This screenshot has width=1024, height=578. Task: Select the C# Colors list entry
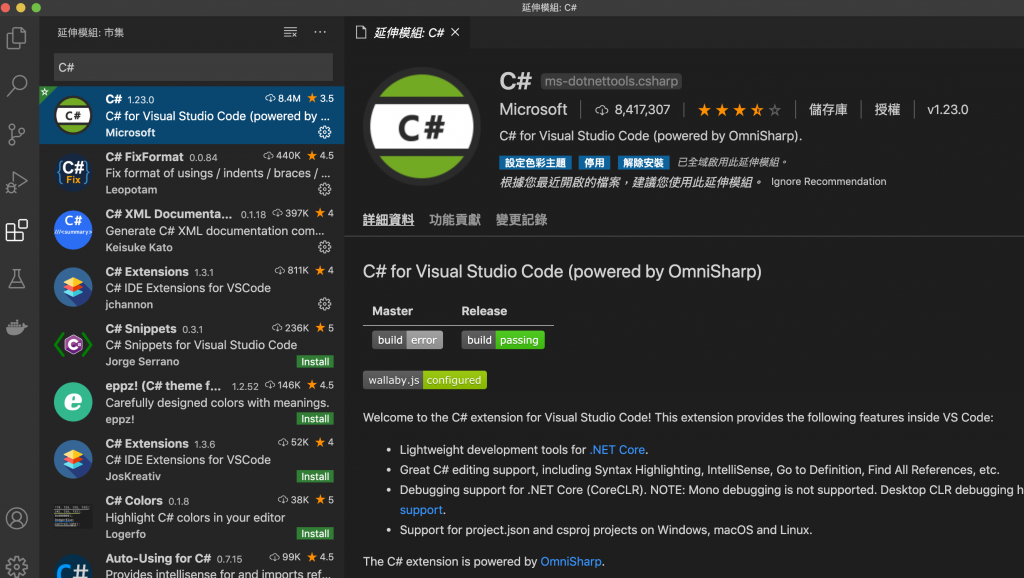click(192, 516)
